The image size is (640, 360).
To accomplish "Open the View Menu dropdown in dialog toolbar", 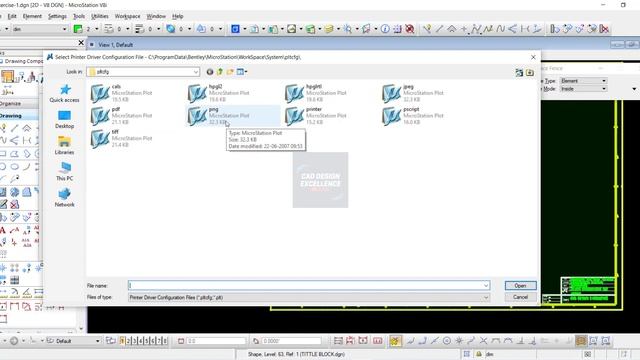I will click(x=242, y=72).
